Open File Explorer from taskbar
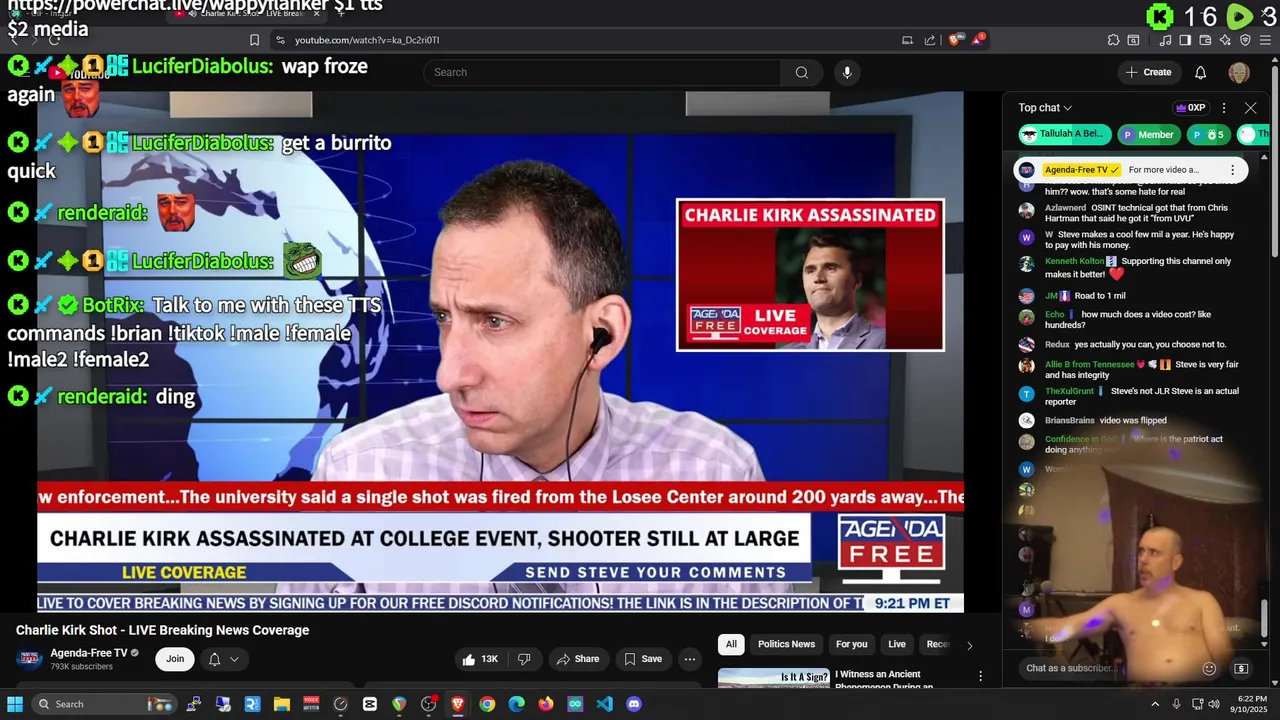The height and width of the screenshot is (720, 1280). pyautogui.click(x=282, y=704)
